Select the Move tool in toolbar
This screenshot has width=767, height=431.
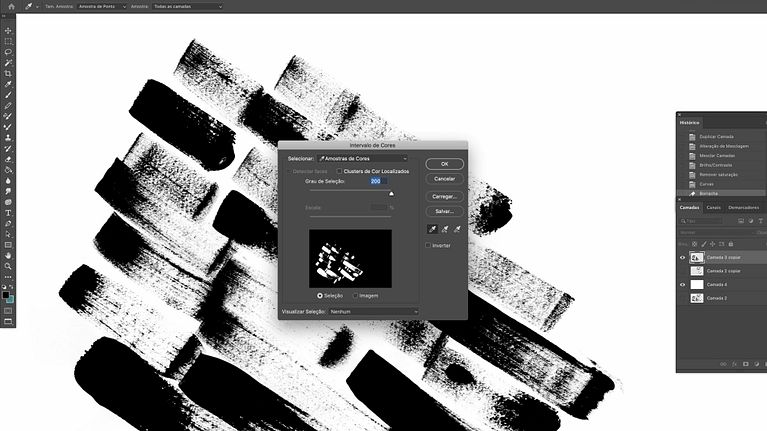[8, 30]
